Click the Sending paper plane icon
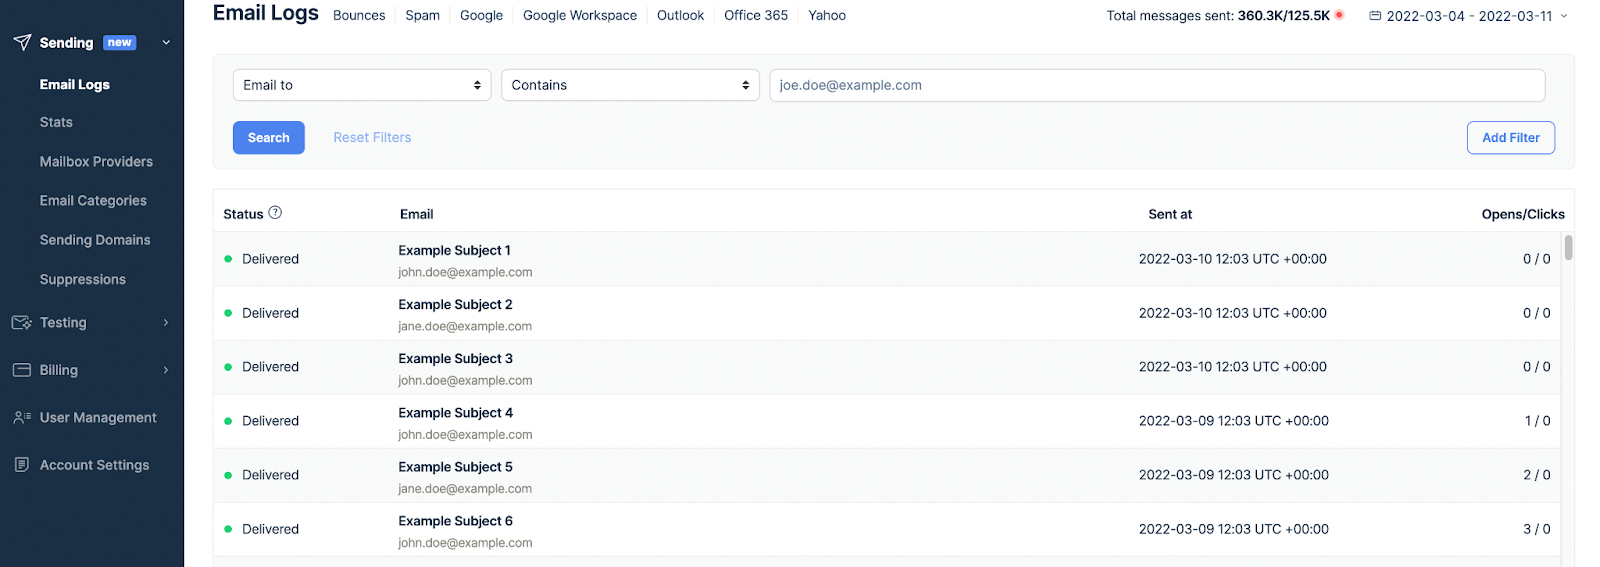 coord(22,42)
